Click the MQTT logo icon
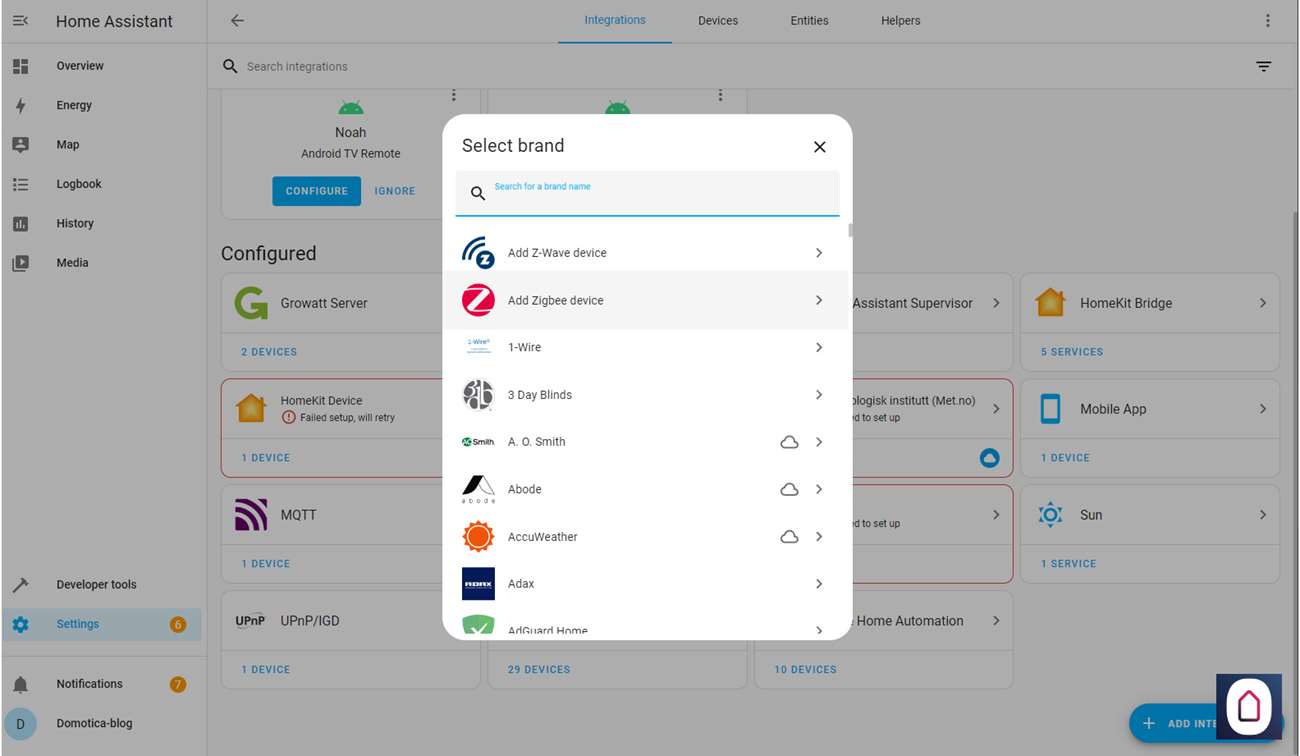The image size is (1300, 756). point(251,515)
